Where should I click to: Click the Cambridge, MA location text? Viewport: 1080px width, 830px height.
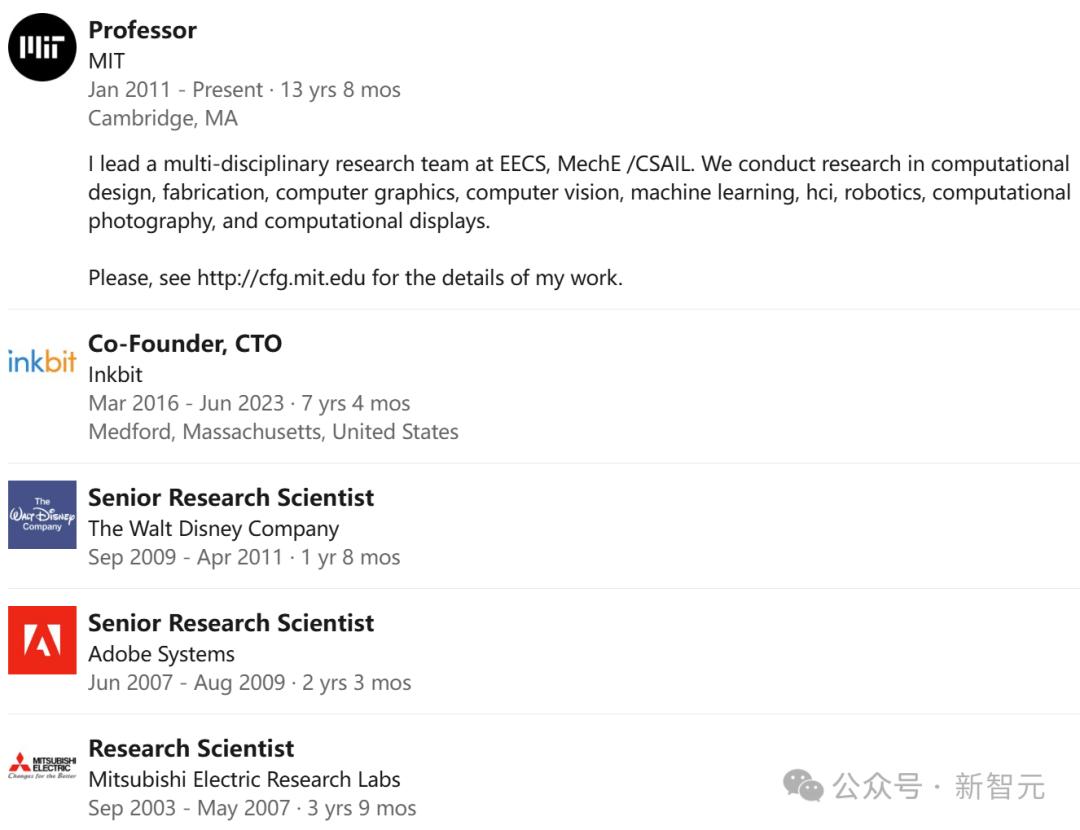[163, 118]
